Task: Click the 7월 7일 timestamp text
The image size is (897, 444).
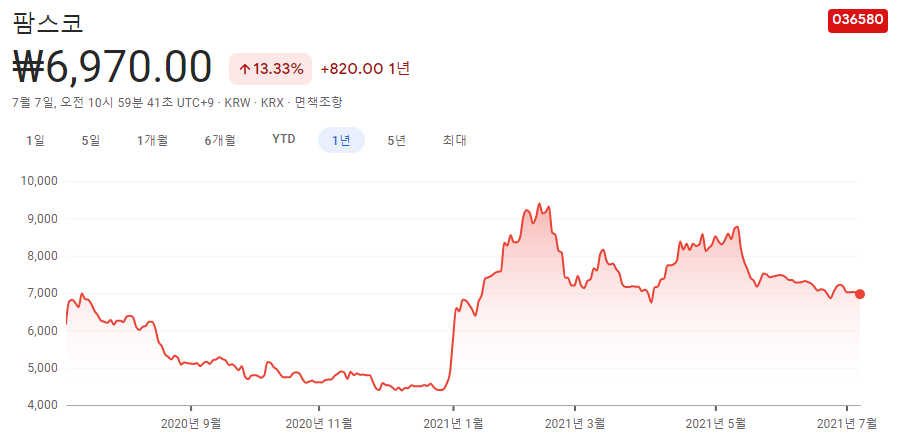Action: 113,103
